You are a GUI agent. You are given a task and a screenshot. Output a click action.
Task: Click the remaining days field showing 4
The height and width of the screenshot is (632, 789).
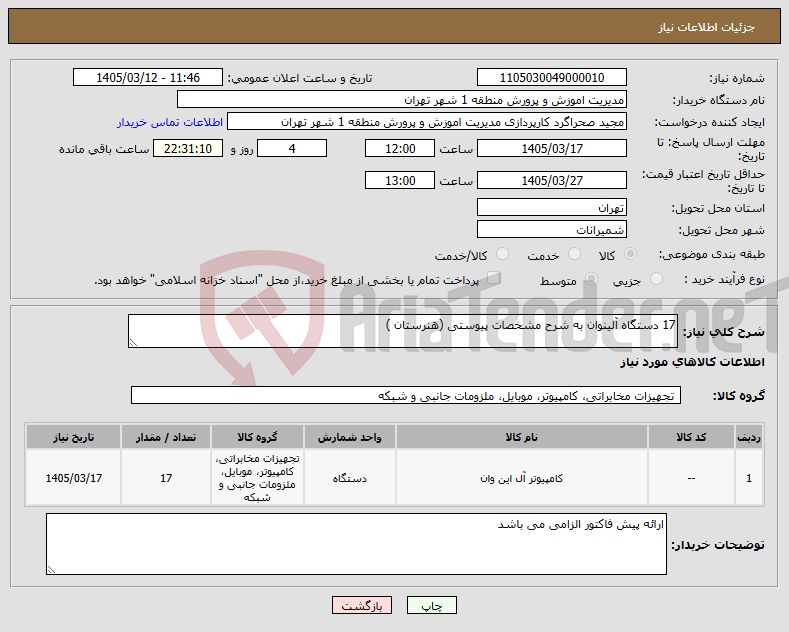(292, 148)
